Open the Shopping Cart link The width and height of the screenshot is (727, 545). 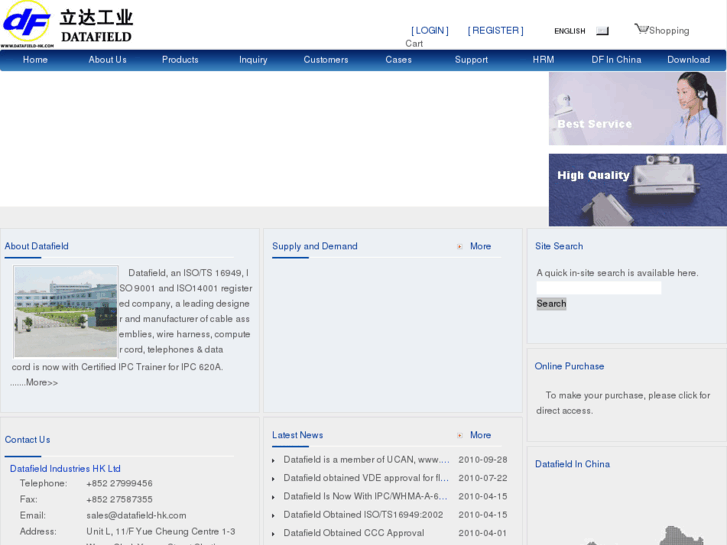(669, 31)
